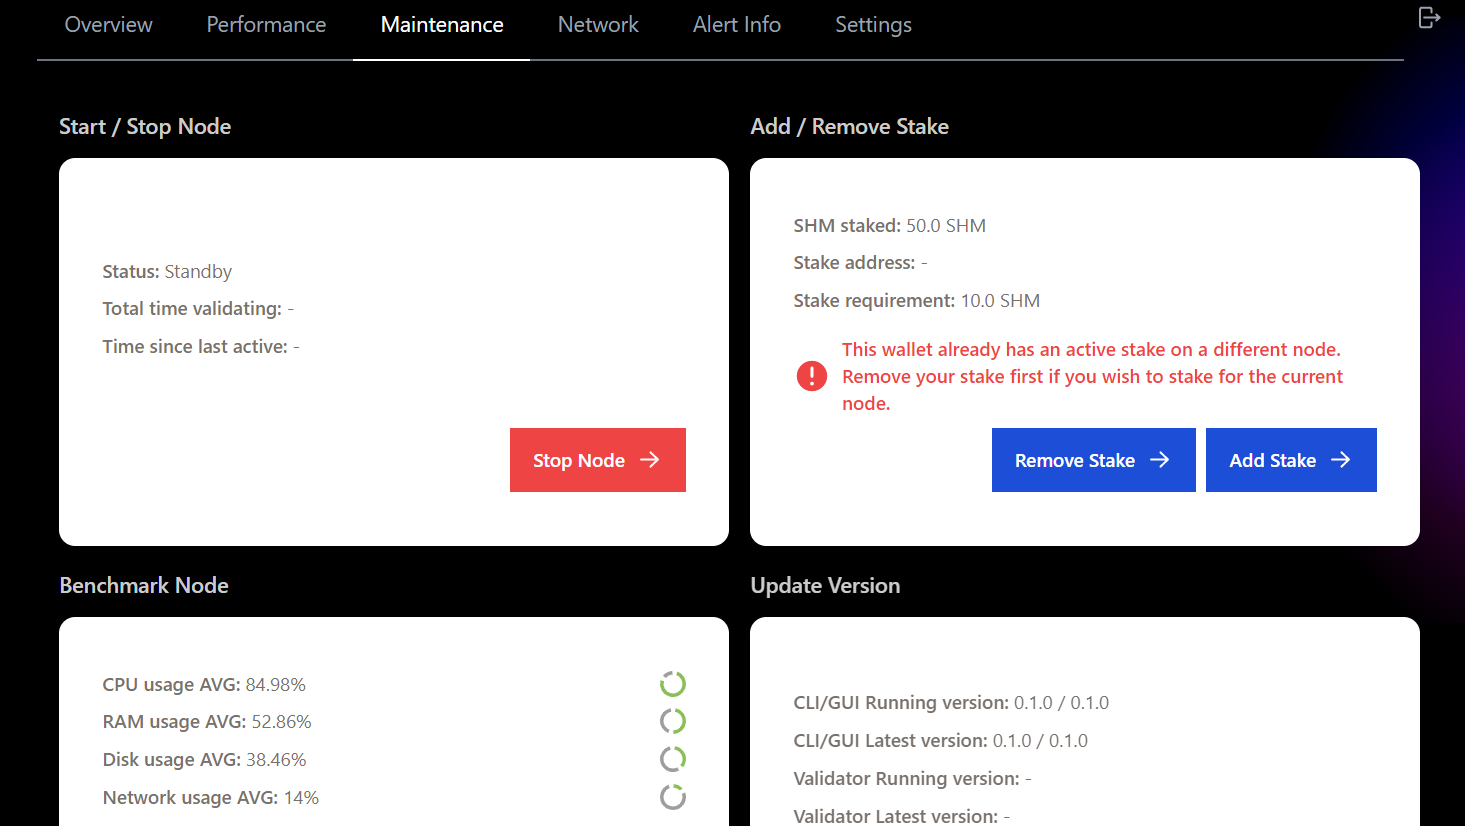1465x826 pixels.
Task: Click 'CLI/GUI Latest version' line
Action: click(941, 741)
